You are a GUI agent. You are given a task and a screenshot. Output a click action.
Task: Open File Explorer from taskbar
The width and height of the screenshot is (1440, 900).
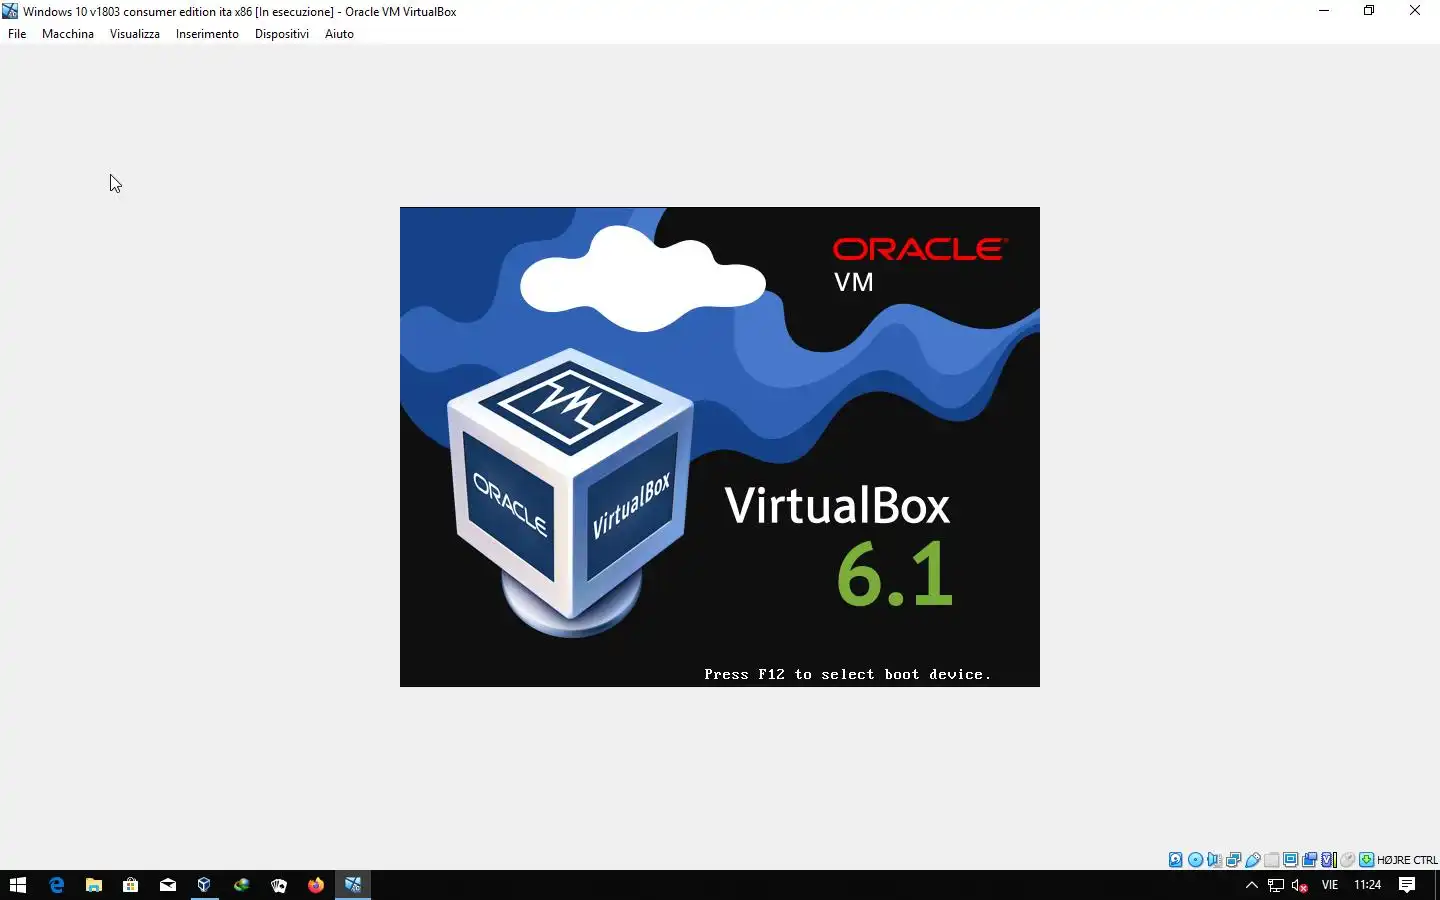coord(93,885)
